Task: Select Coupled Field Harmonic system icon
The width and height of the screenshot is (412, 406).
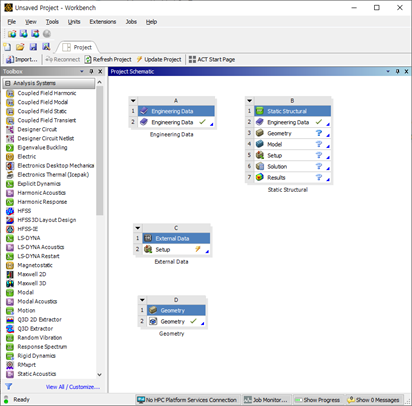Action: [10, 93]
